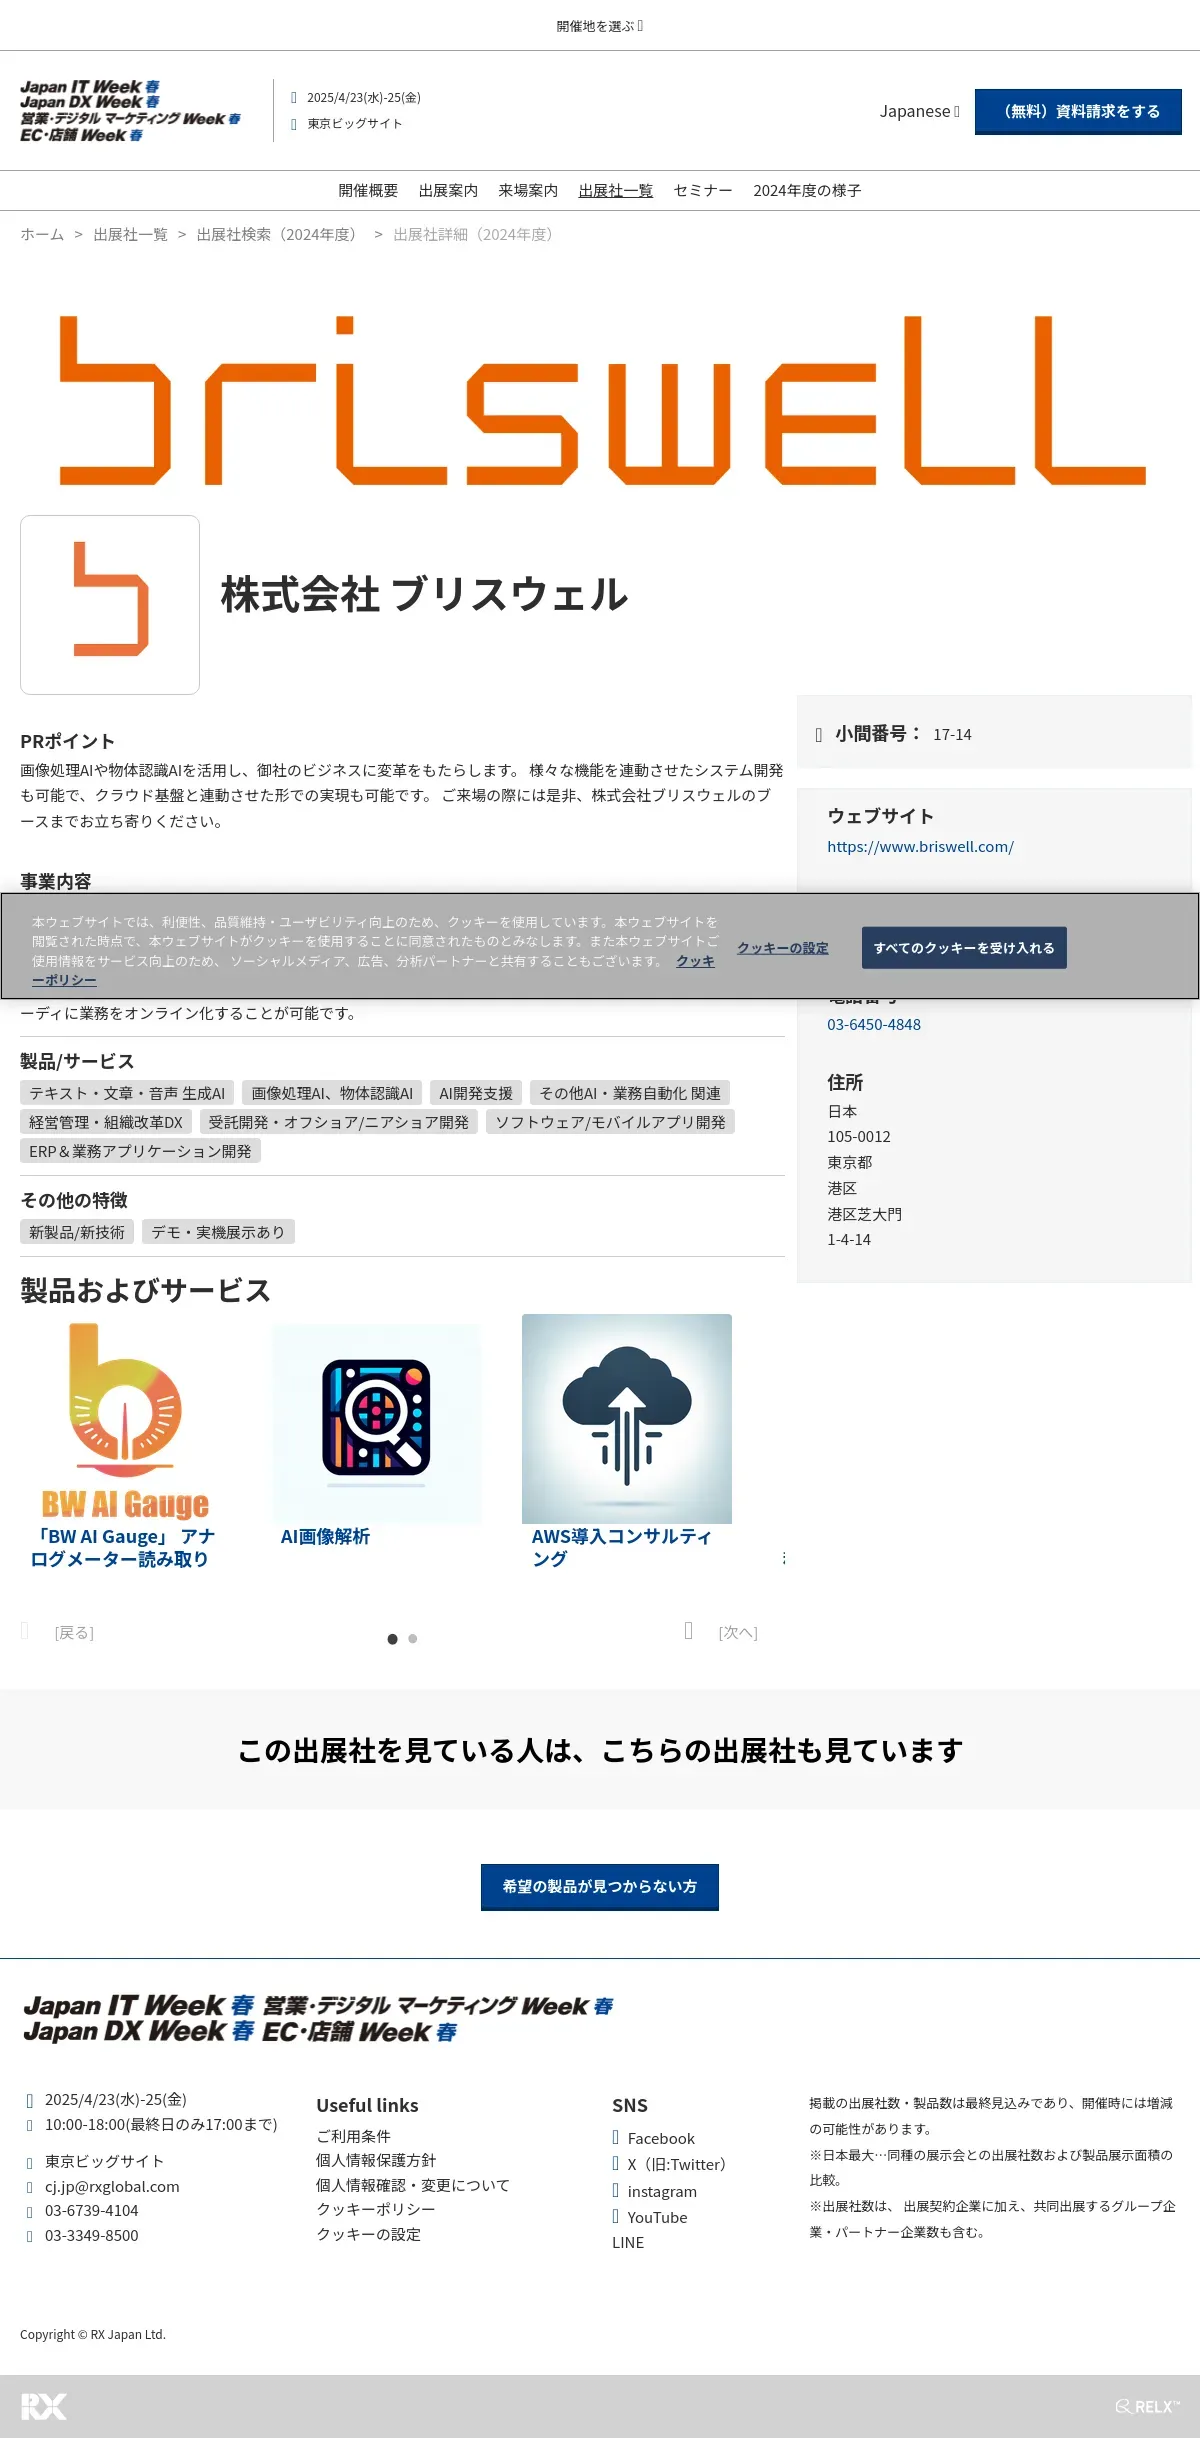The height and width of the screenshot is (2438, 1200).
Task: Open the 2024年度の様子 menu item
Action: point(807,190)
